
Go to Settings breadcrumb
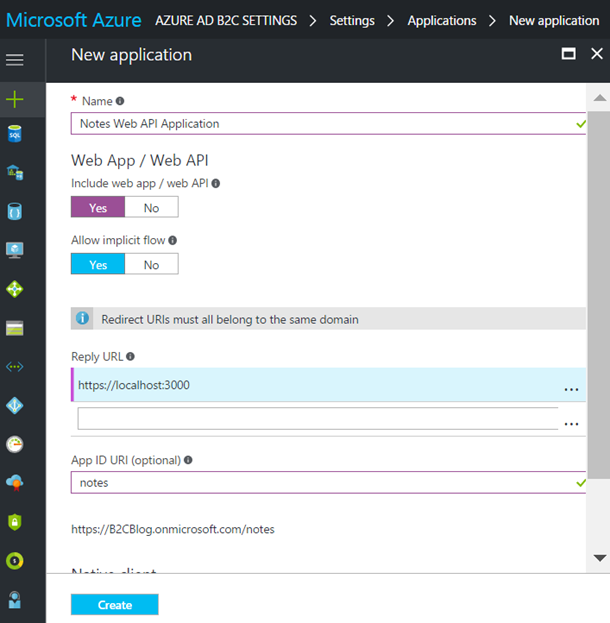(352, 20)
